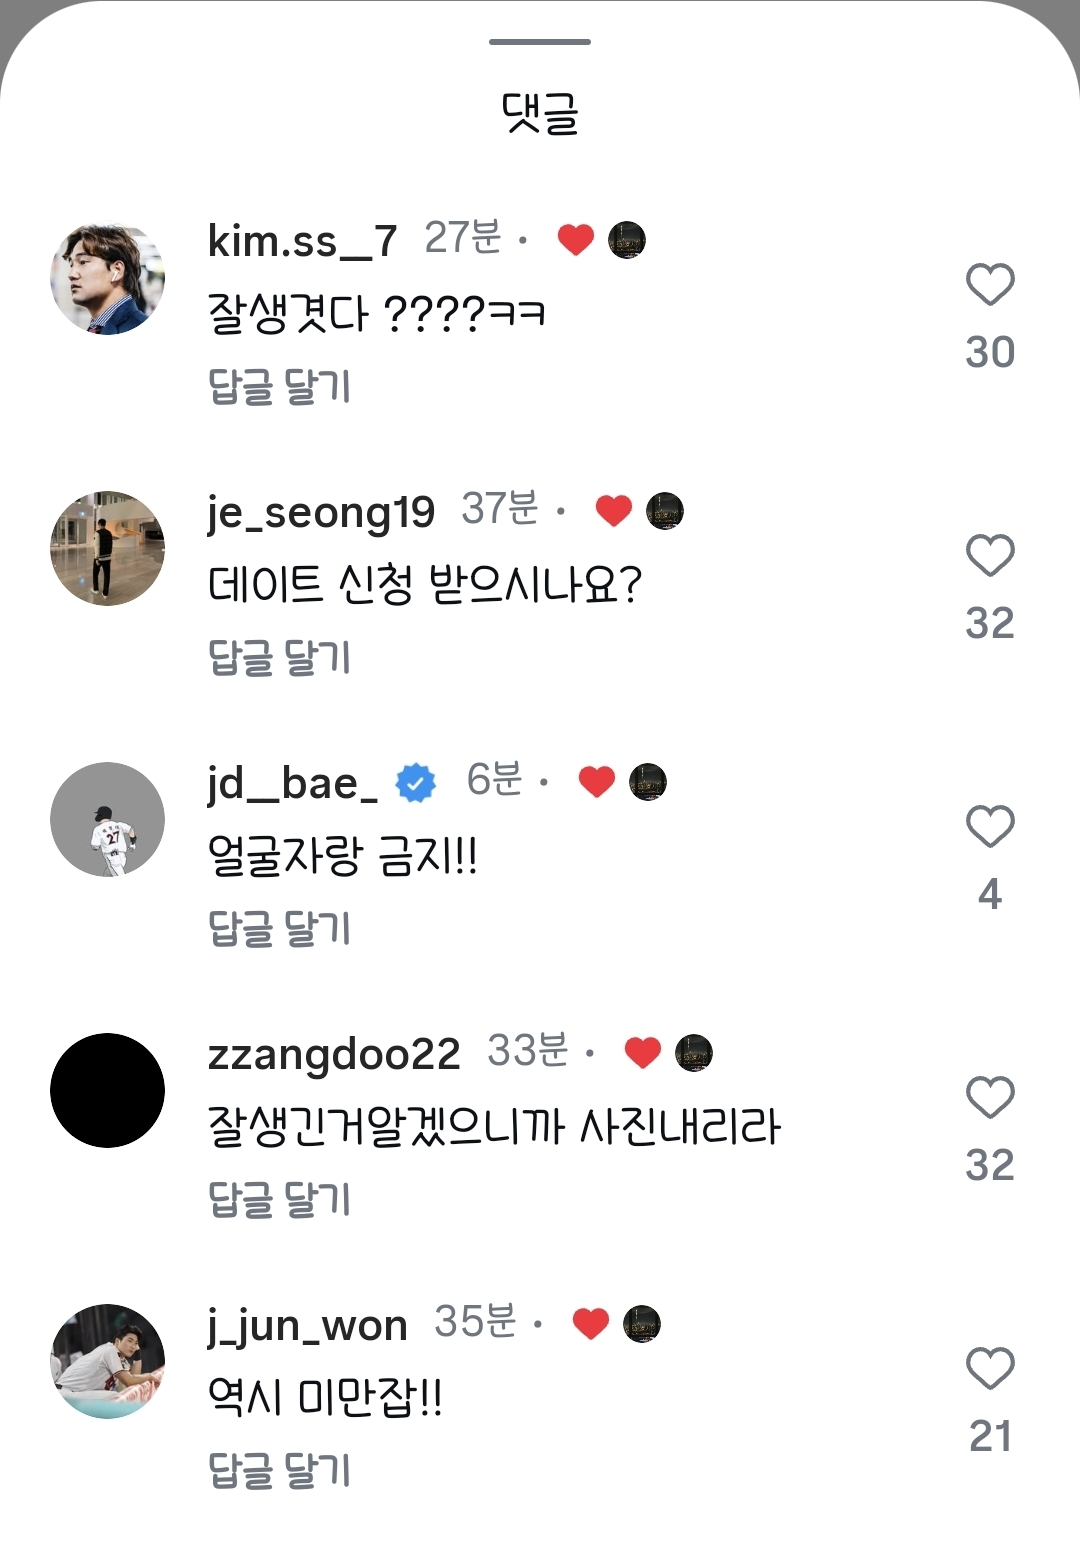Open j_jun_won's profile picture
The image size is (1080, 1557).
(107, 1361)
